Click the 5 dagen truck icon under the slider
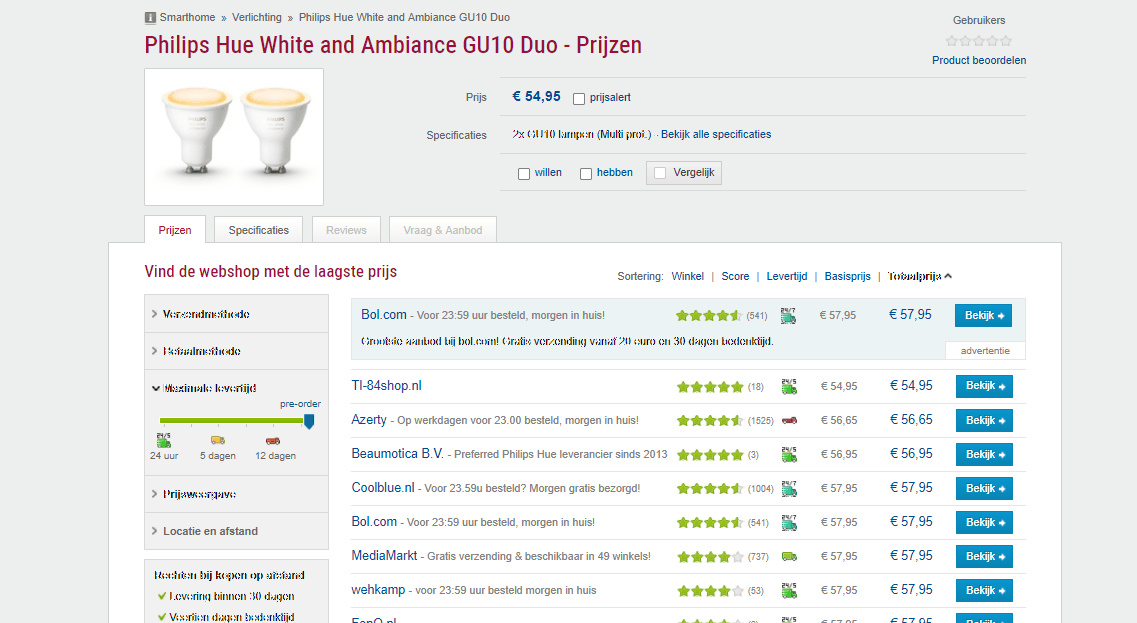 218,440
